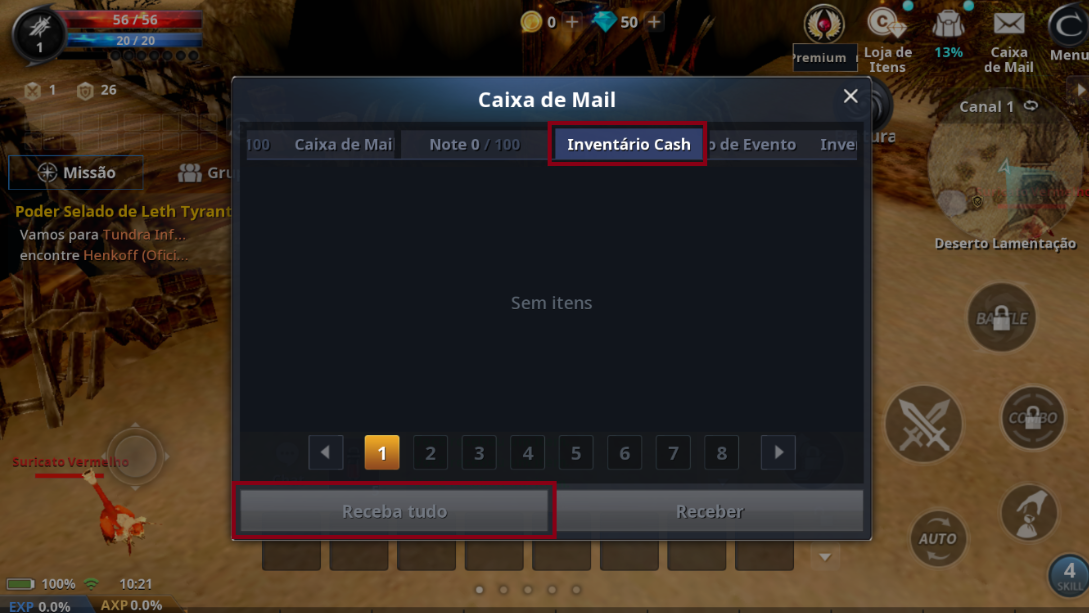Open Loja de Itens shop icon
Image resolution: width=1089 pixels, height=613 pixels.
(887, 24)
